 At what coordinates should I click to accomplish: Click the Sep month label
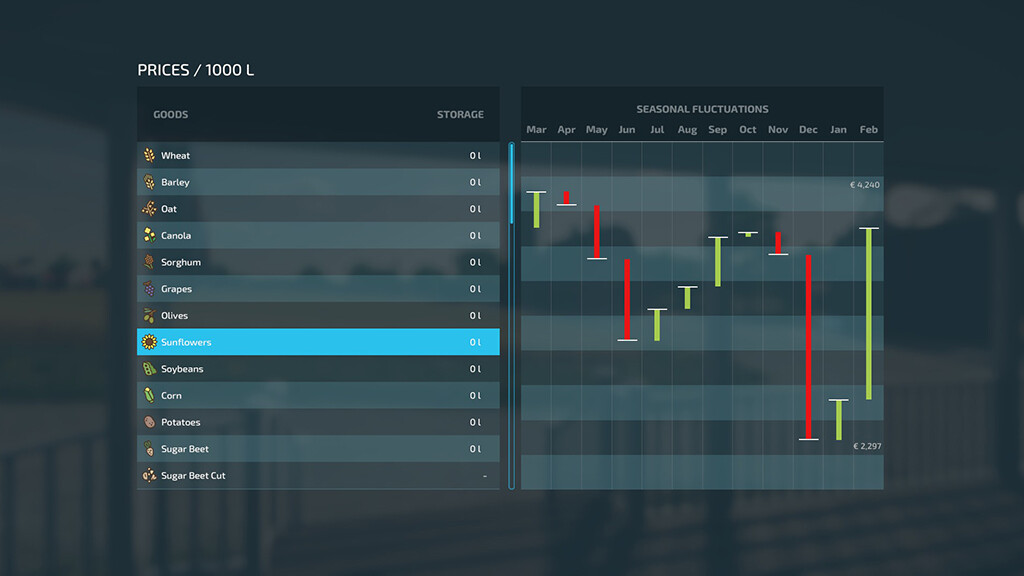717,130
